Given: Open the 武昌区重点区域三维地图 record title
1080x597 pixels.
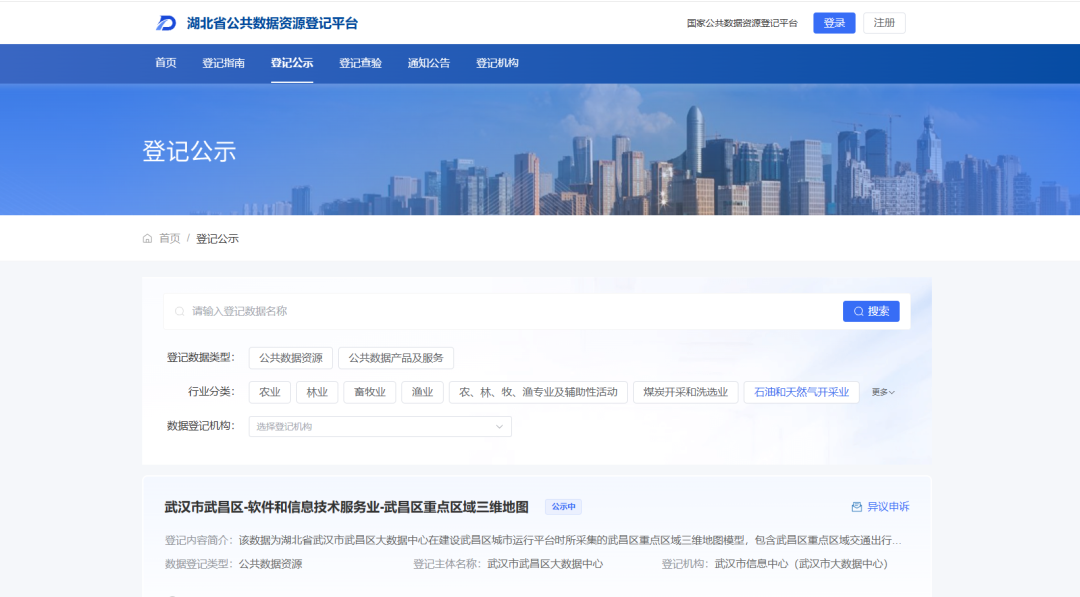Looking at the screenshot, I should click(x=346, y=507).
